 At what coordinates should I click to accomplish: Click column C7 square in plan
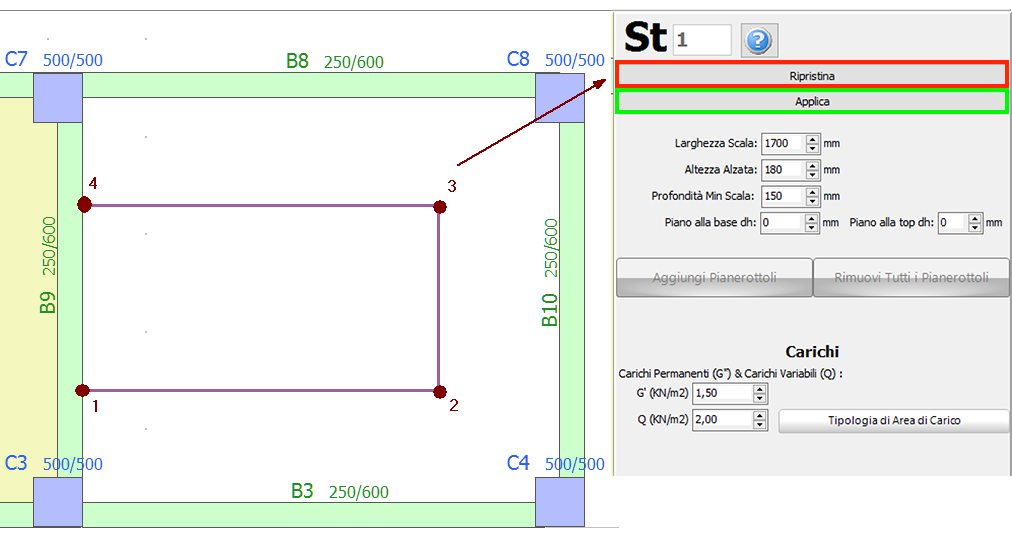[58, 97]
